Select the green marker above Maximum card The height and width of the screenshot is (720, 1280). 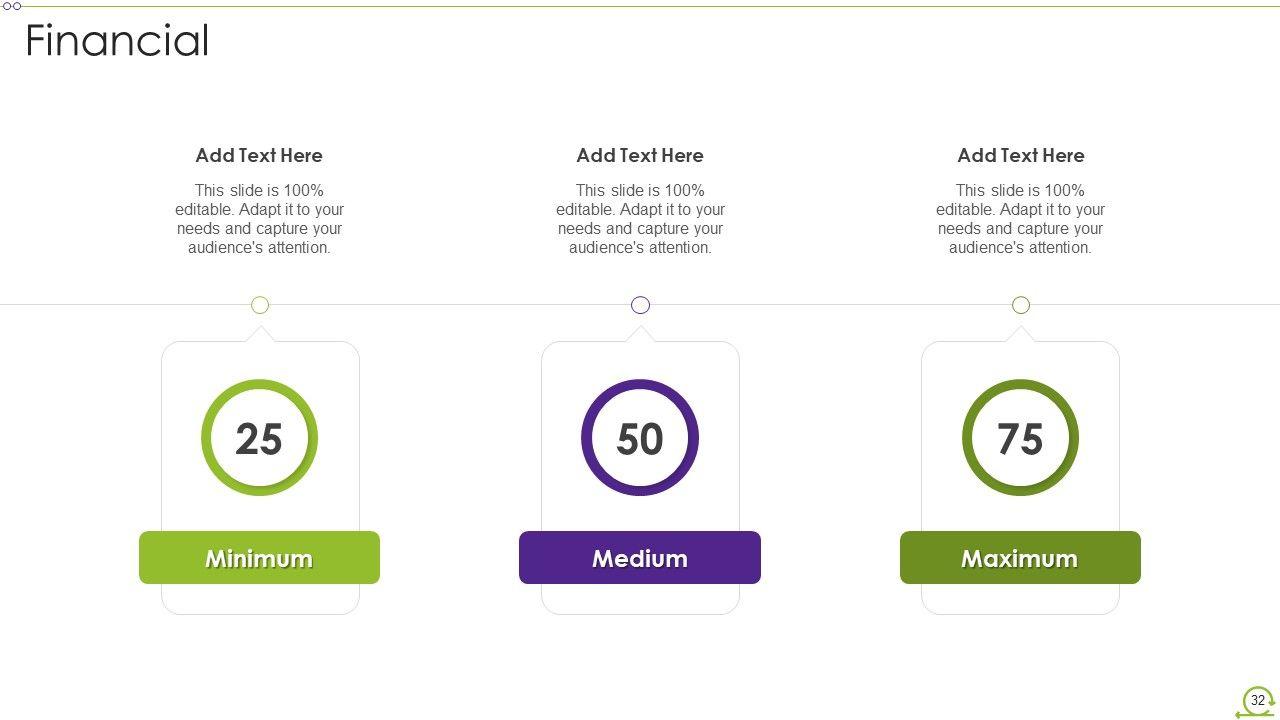click(1021, 305)
